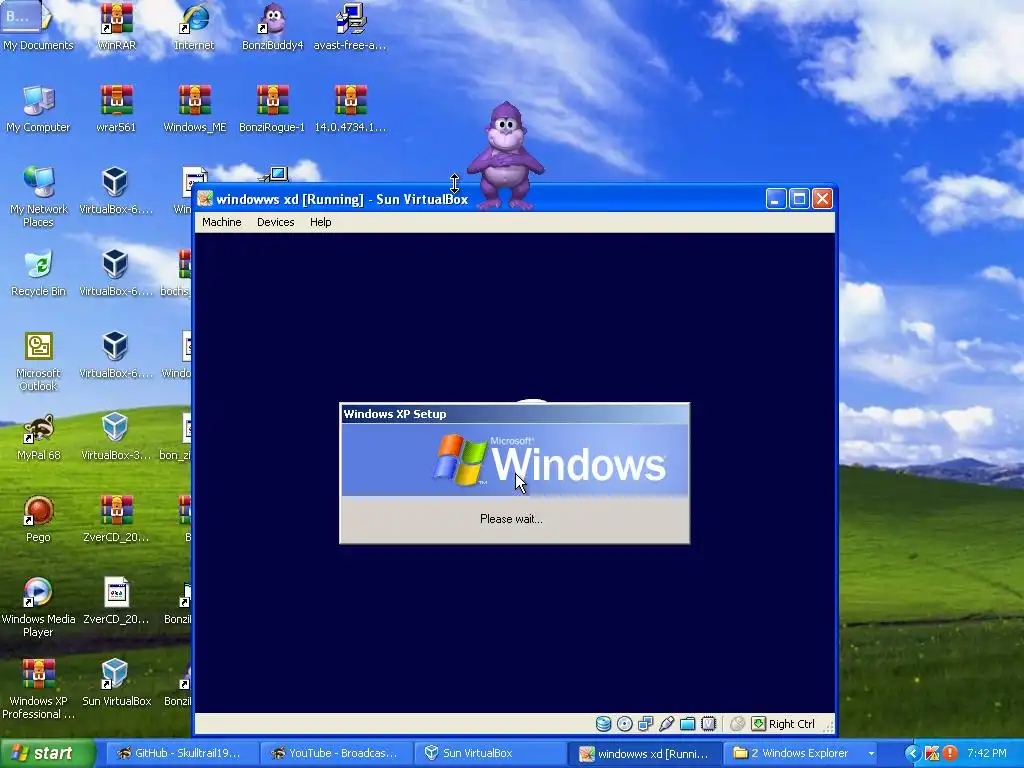Select the avast-free-a... installer icon

(350, 26)
